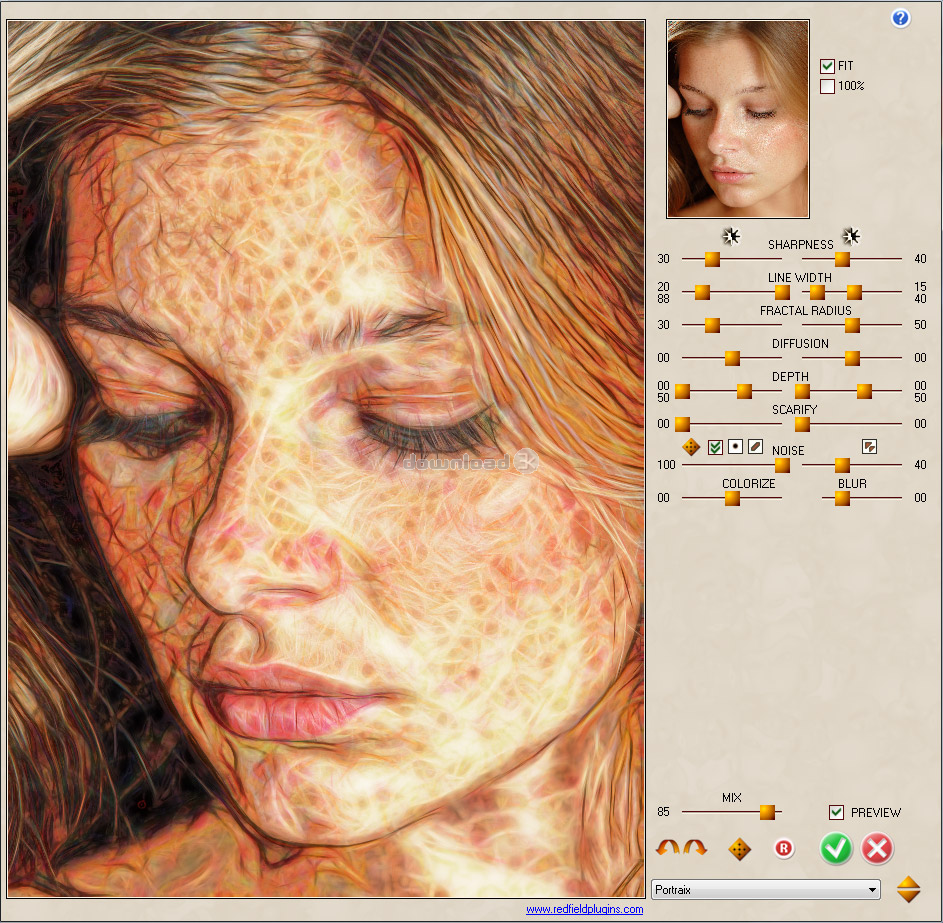Screen dimensions: 943x923
Task: Toggle the green double-chevron noise option
Action: pos(715,447)
